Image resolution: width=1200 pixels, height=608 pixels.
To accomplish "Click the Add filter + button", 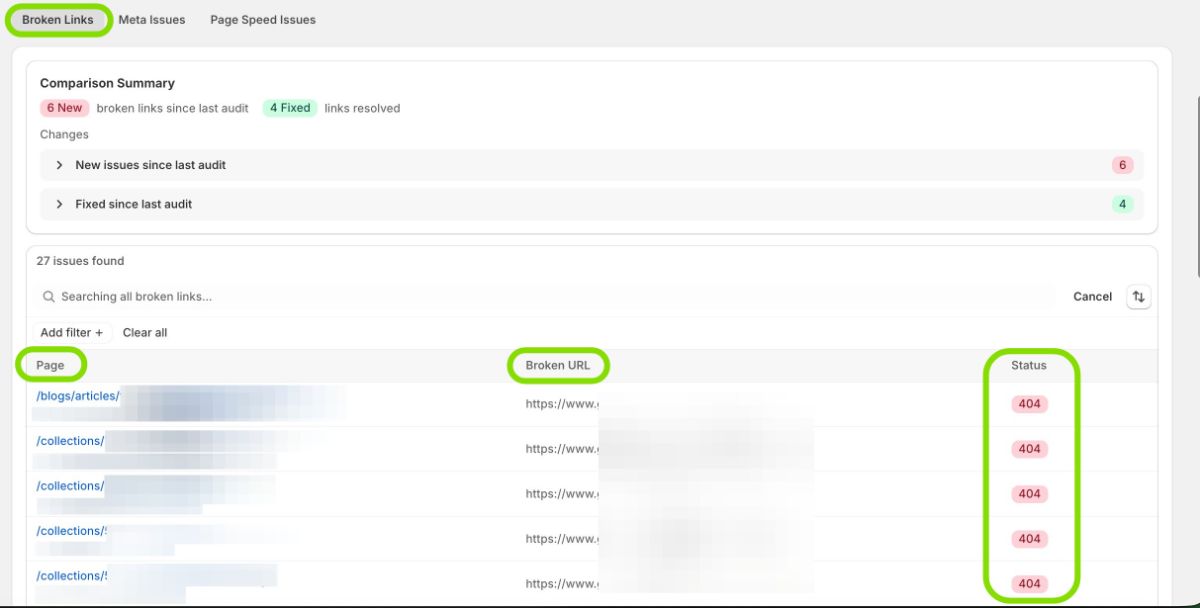I will 71,333.
